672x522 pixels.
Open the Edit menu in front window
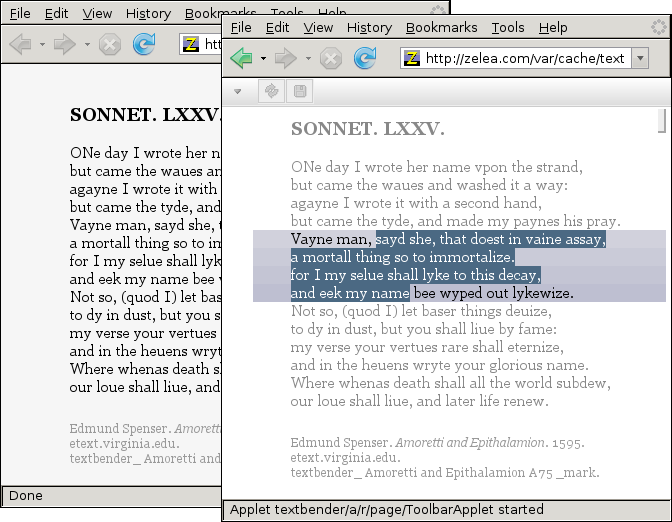coord(277,27)
